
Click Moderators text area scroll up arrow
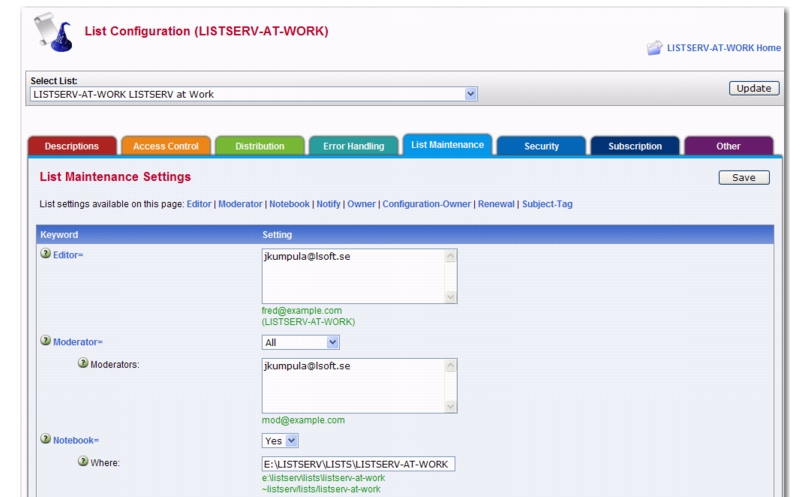[x=450, y=365]
